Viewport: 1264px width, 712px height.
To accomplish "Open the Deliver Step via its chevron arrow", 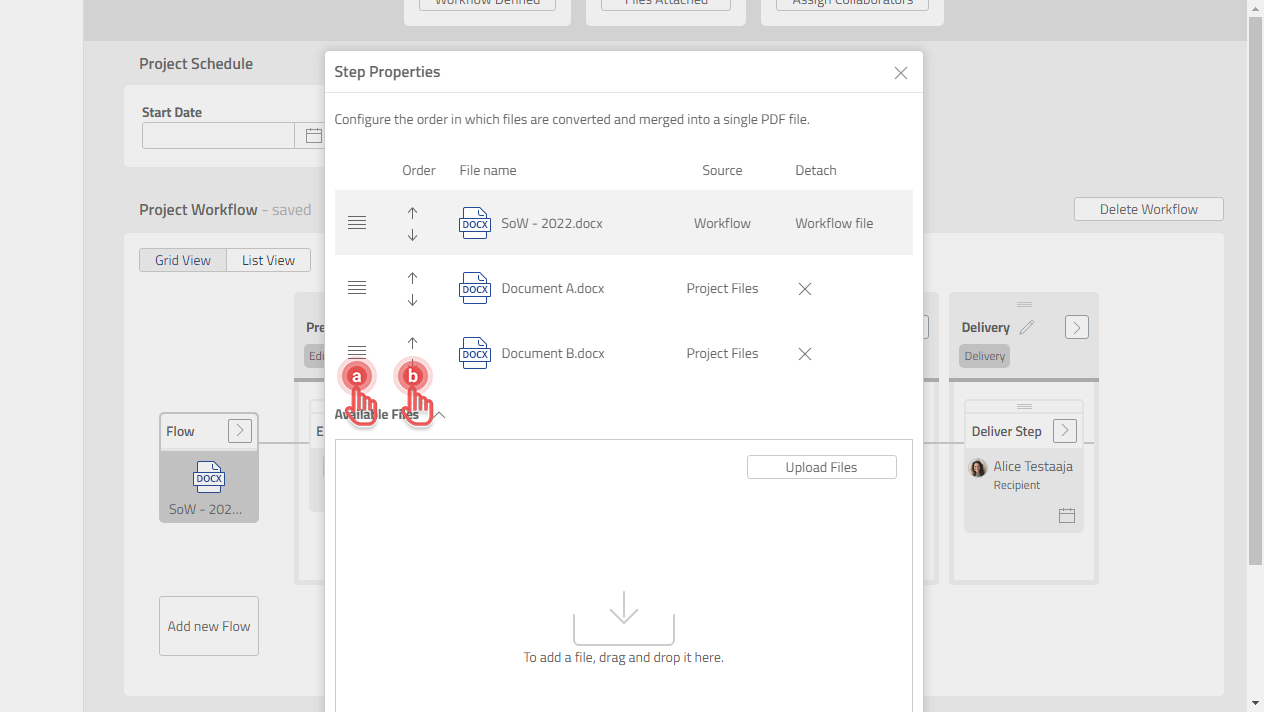I will pos(1064,430).
